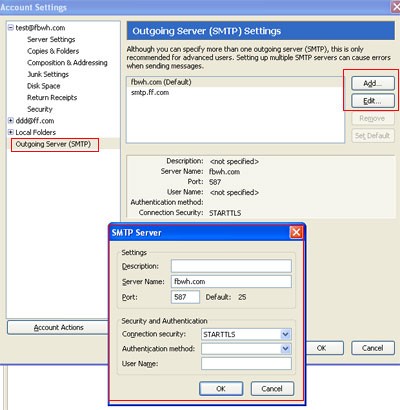Open the Account Actions button menu
Viewport: 400px width, 410px height.
(x=58, y=327)
